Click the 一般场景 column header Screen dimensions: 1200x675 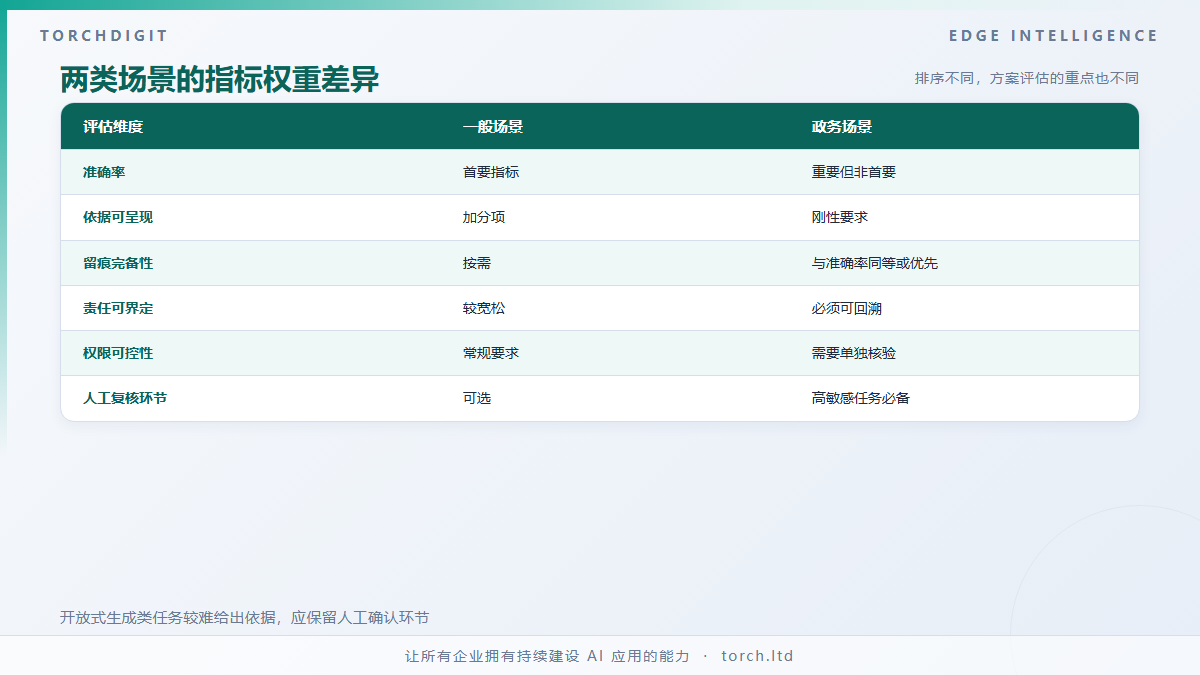pyautogui.click(x=493, y=127)
